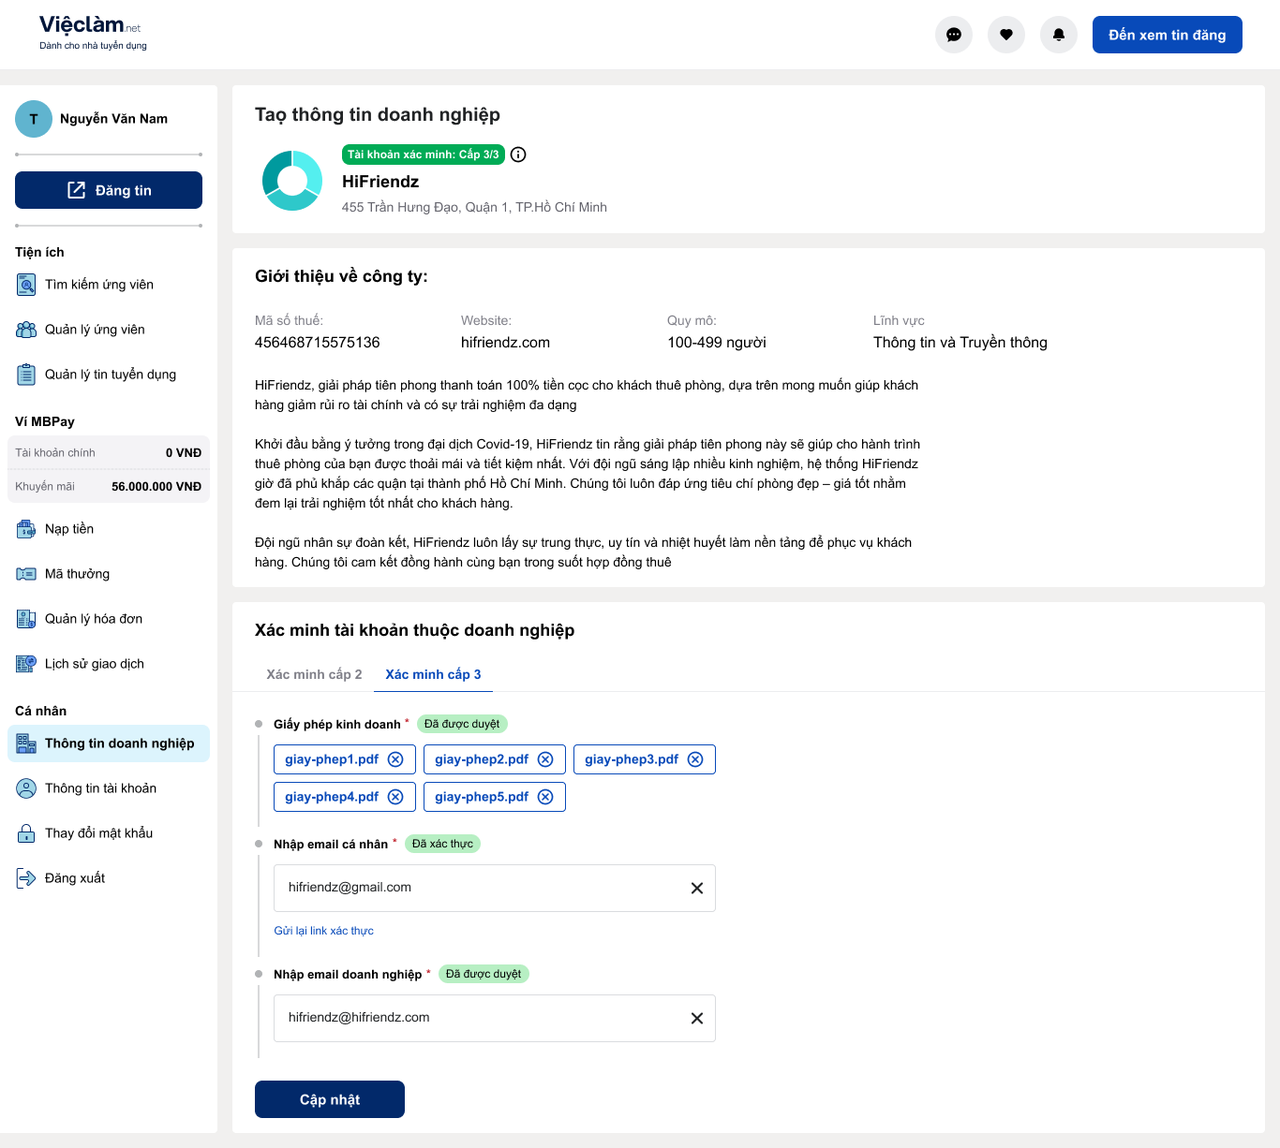Click the Đến xem tin đăng button
Screen dimensions: 1280x1148
pyautogui.click(x=1167, y=35)
